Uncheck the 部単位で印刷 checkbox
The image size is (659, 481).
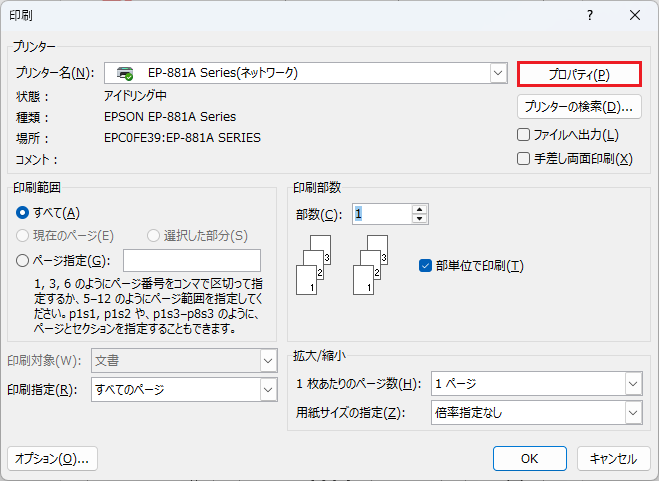(x=425, y=265)
